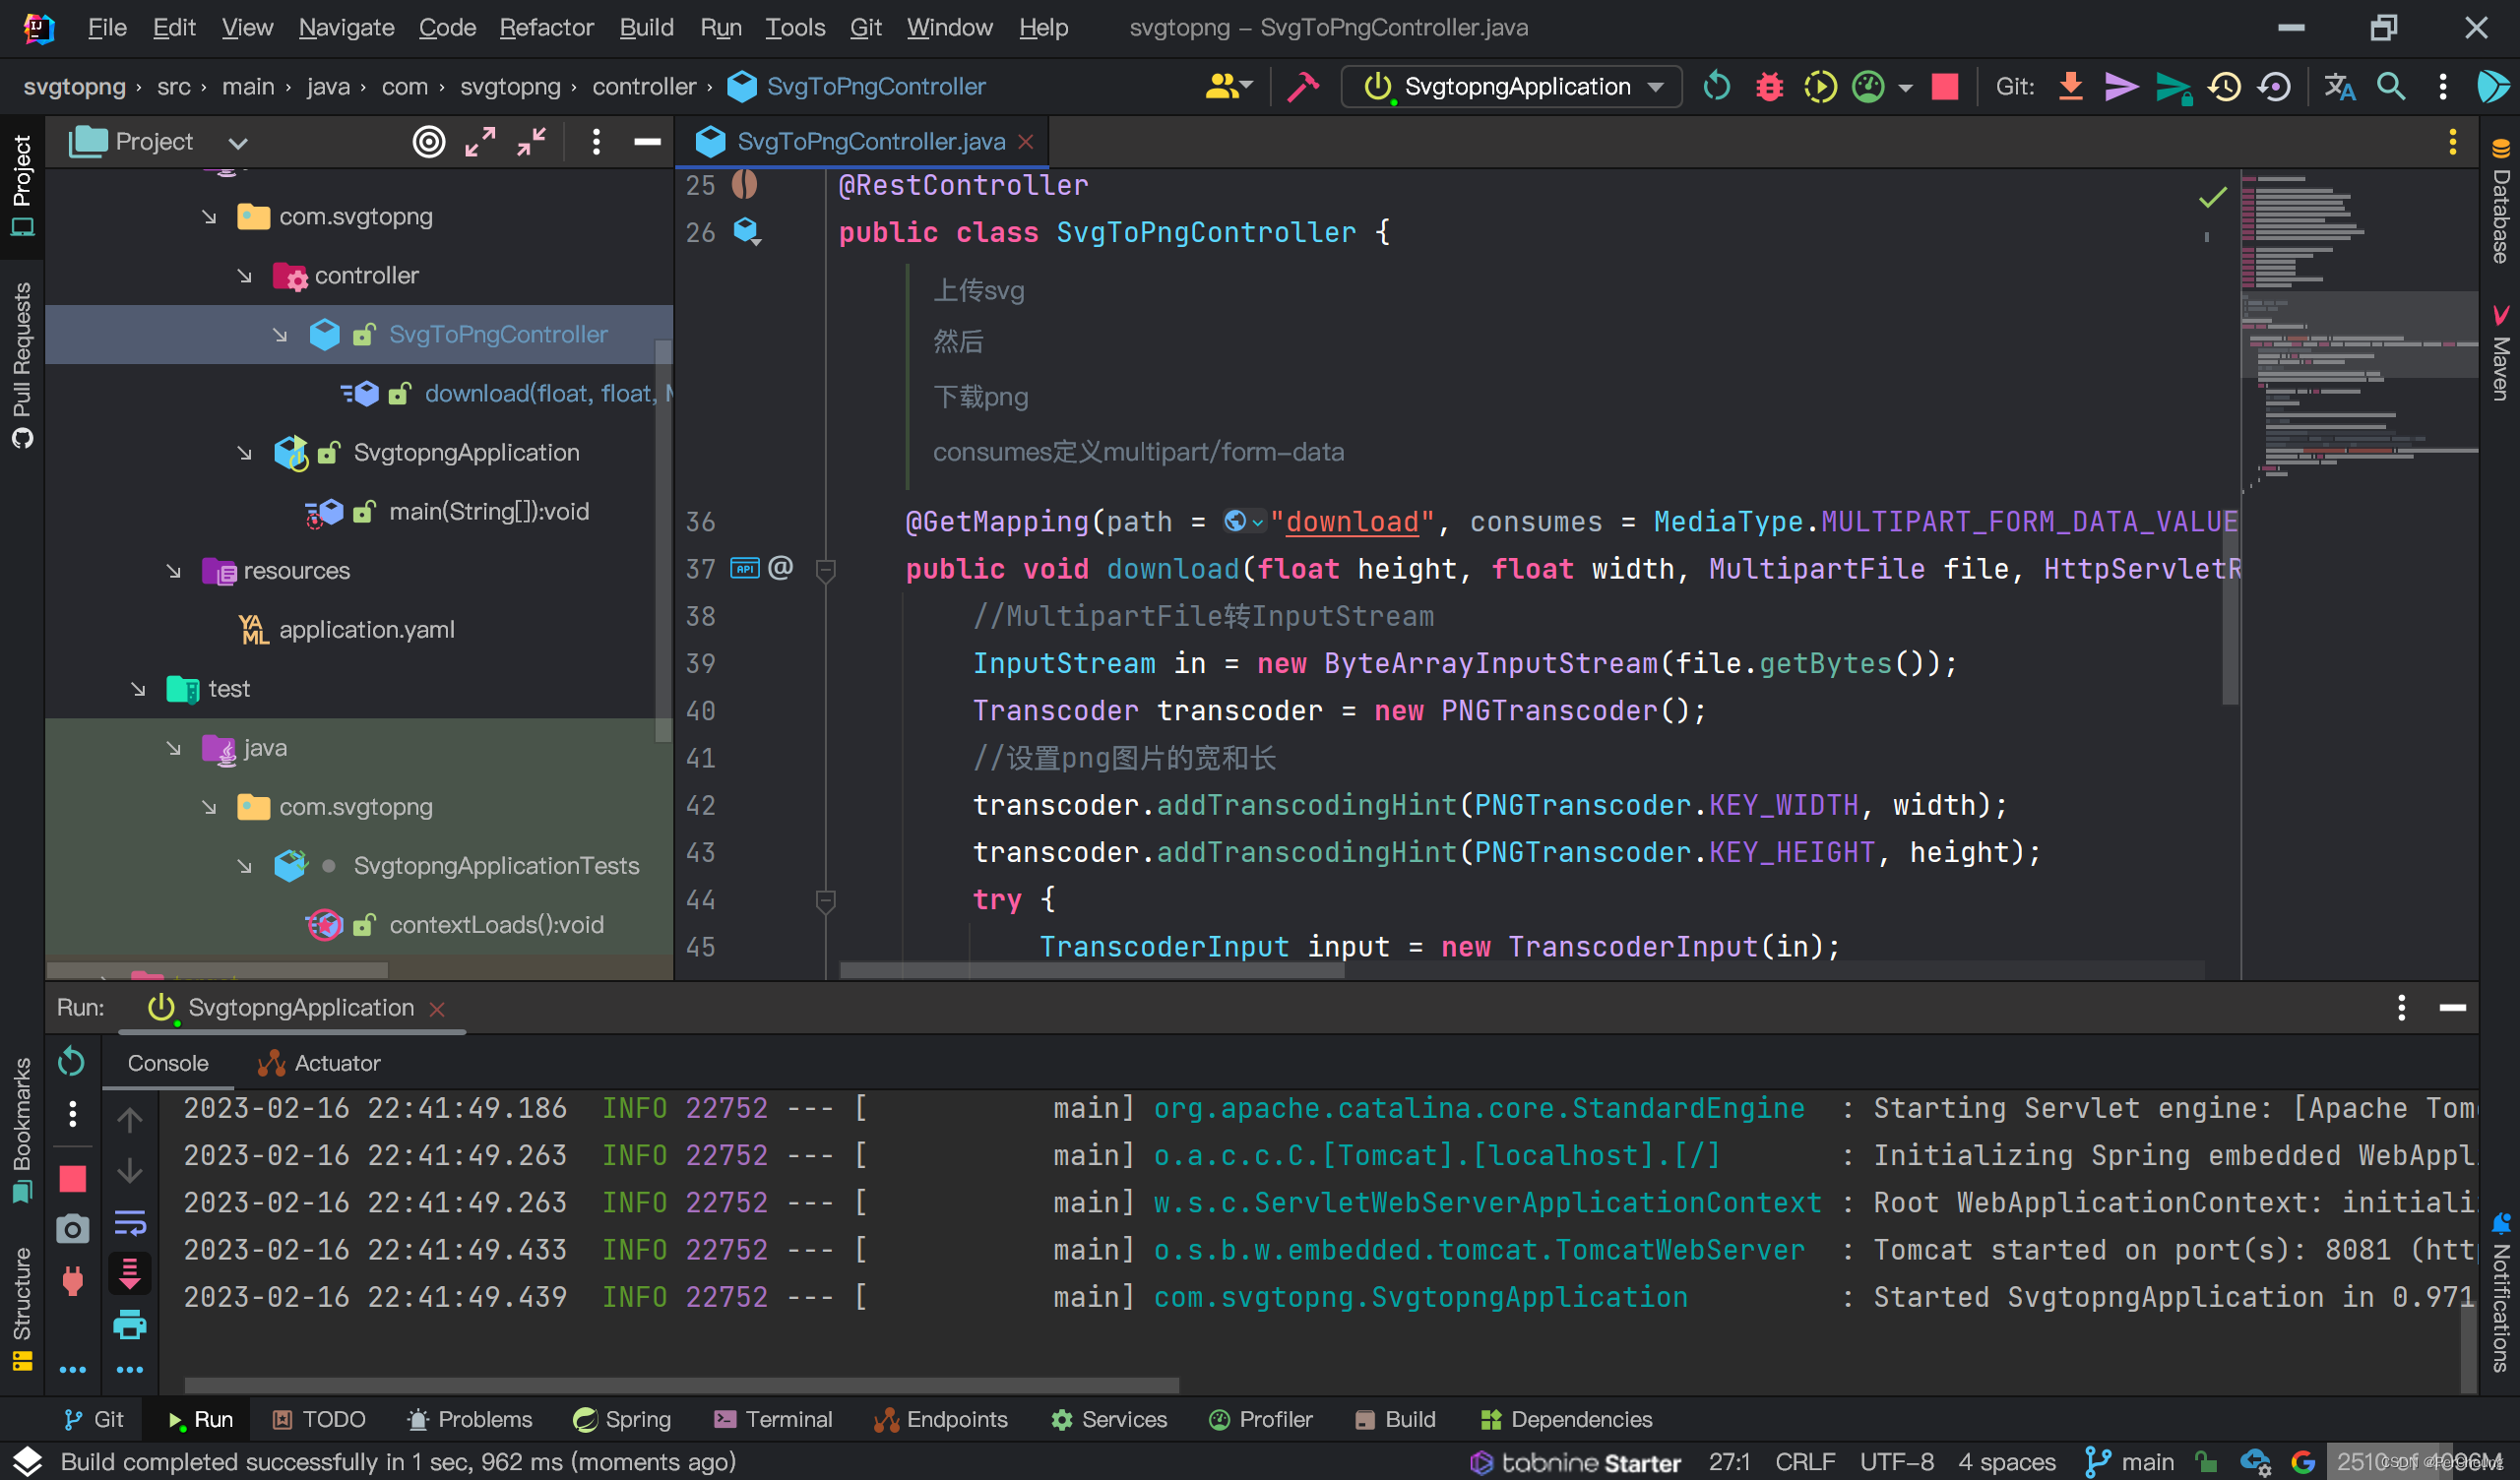Screen dimensions: 2520x1480
Task: Collapse SvgToPngController tree node
Action: coord(280,335)
